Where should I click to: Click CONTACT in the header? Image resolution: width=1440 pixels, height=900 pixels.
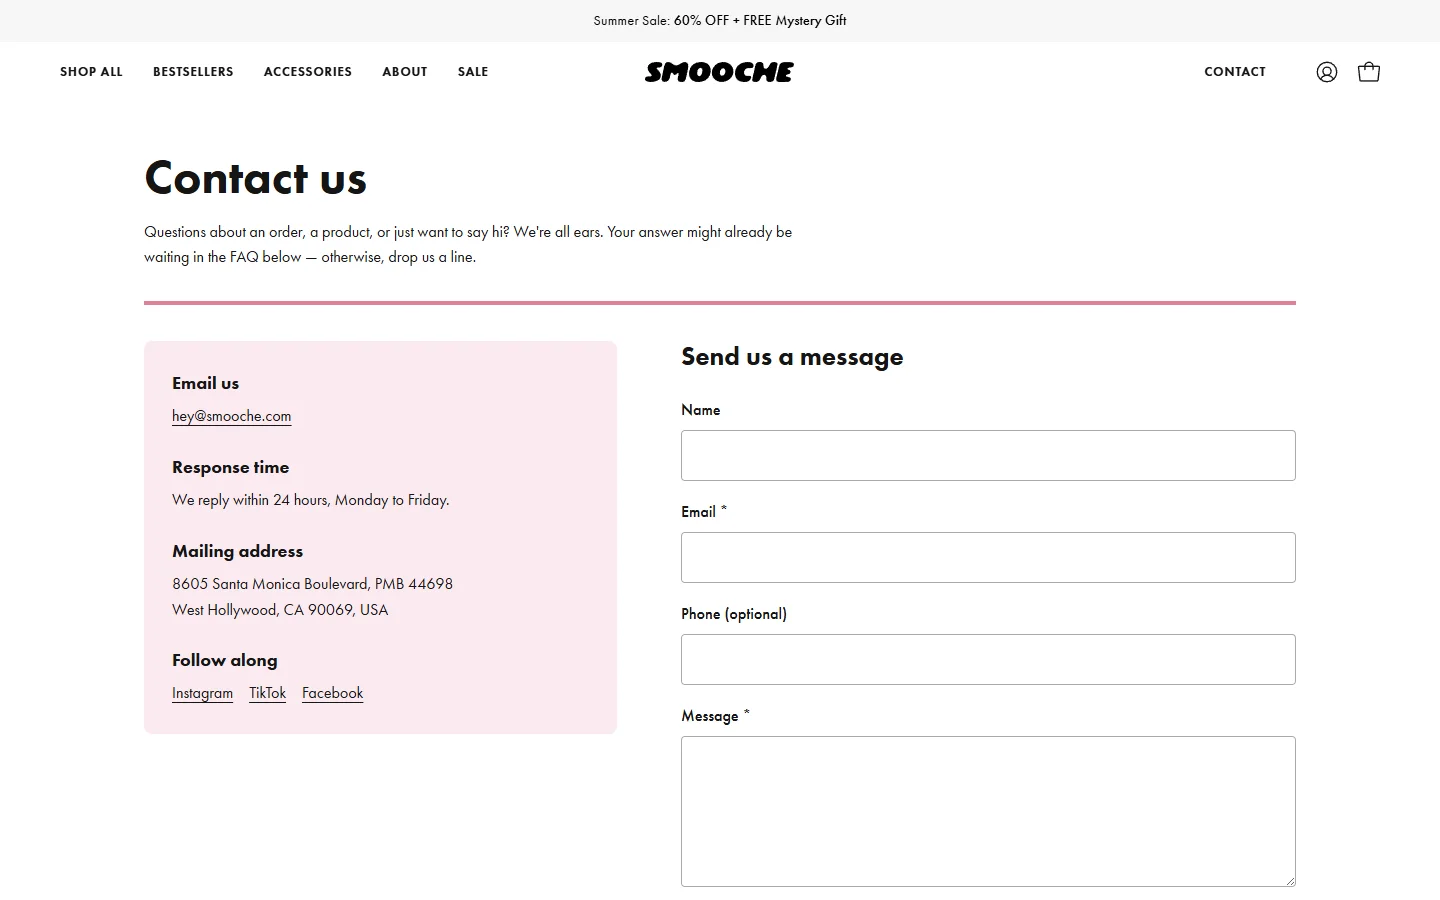point(1235,72)
